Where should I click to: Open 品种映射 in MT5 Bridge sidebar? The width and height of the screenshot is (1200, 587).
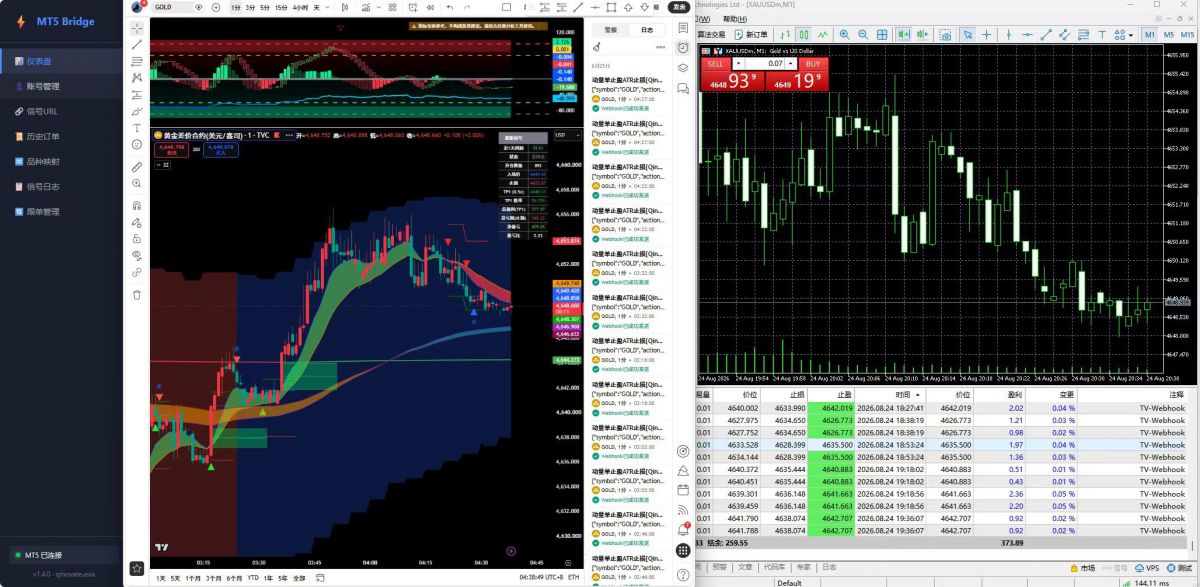coord(62,161)
